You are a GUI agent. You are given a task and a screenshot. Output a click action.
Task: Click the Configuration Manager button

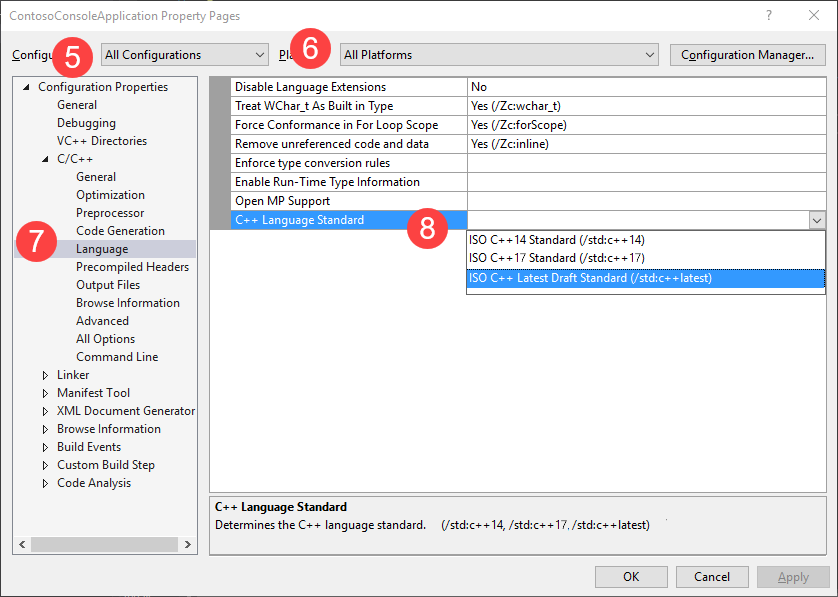747,55
